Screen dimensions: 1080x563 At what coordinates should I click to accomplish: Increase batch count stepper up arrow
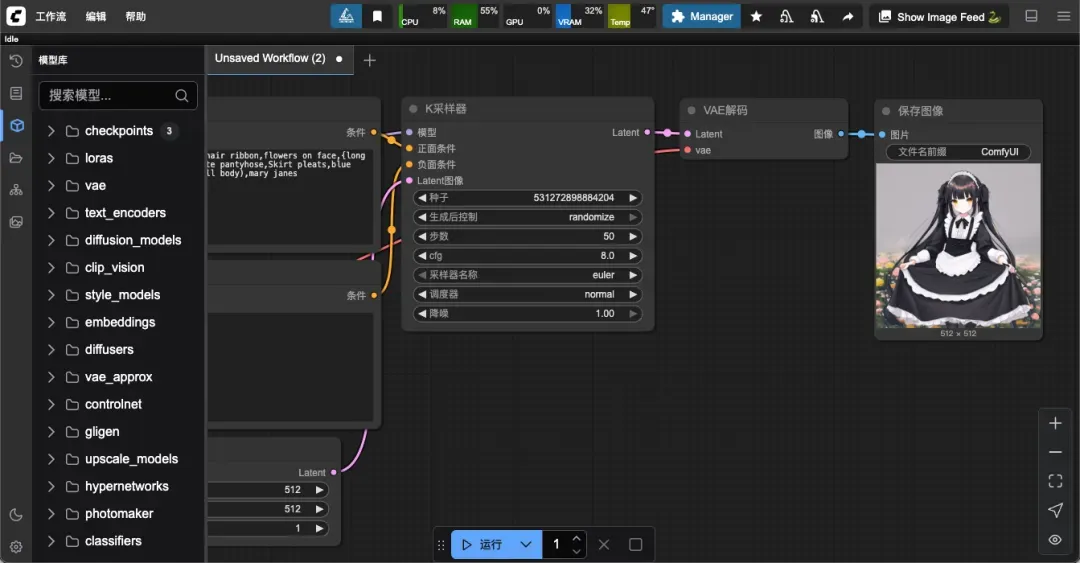point(577,538)
